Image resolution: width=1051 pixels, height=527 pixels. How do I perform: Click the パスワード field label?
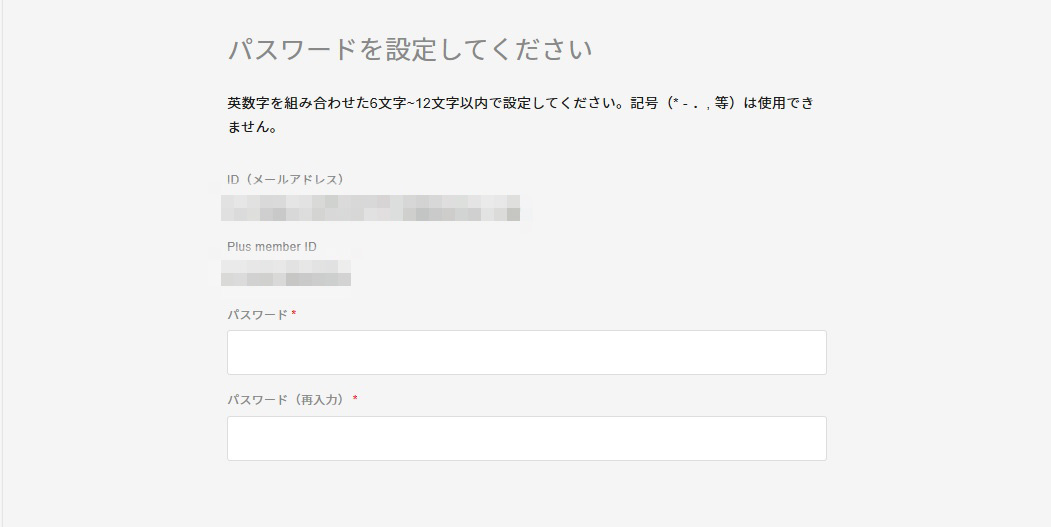(x=257, y=315)
